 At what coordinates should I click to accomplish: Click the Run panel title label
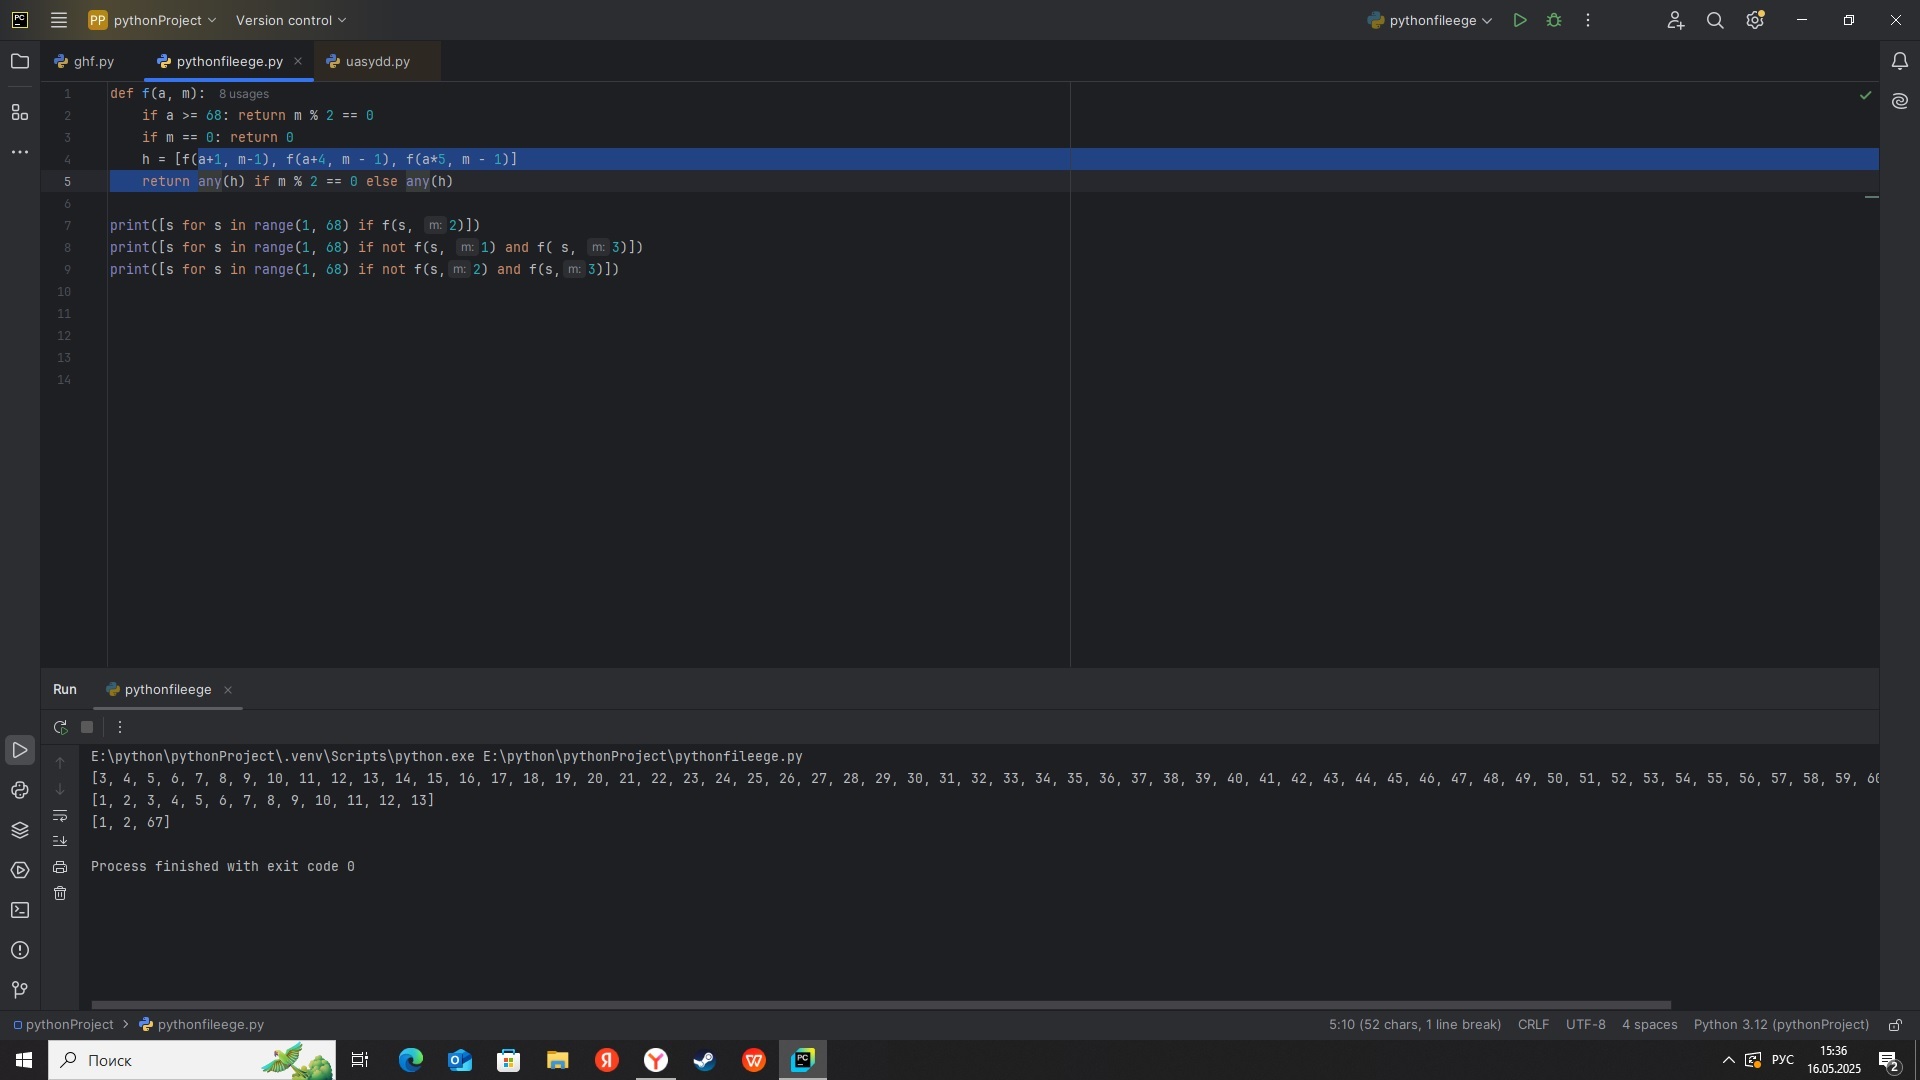point(65,689)
